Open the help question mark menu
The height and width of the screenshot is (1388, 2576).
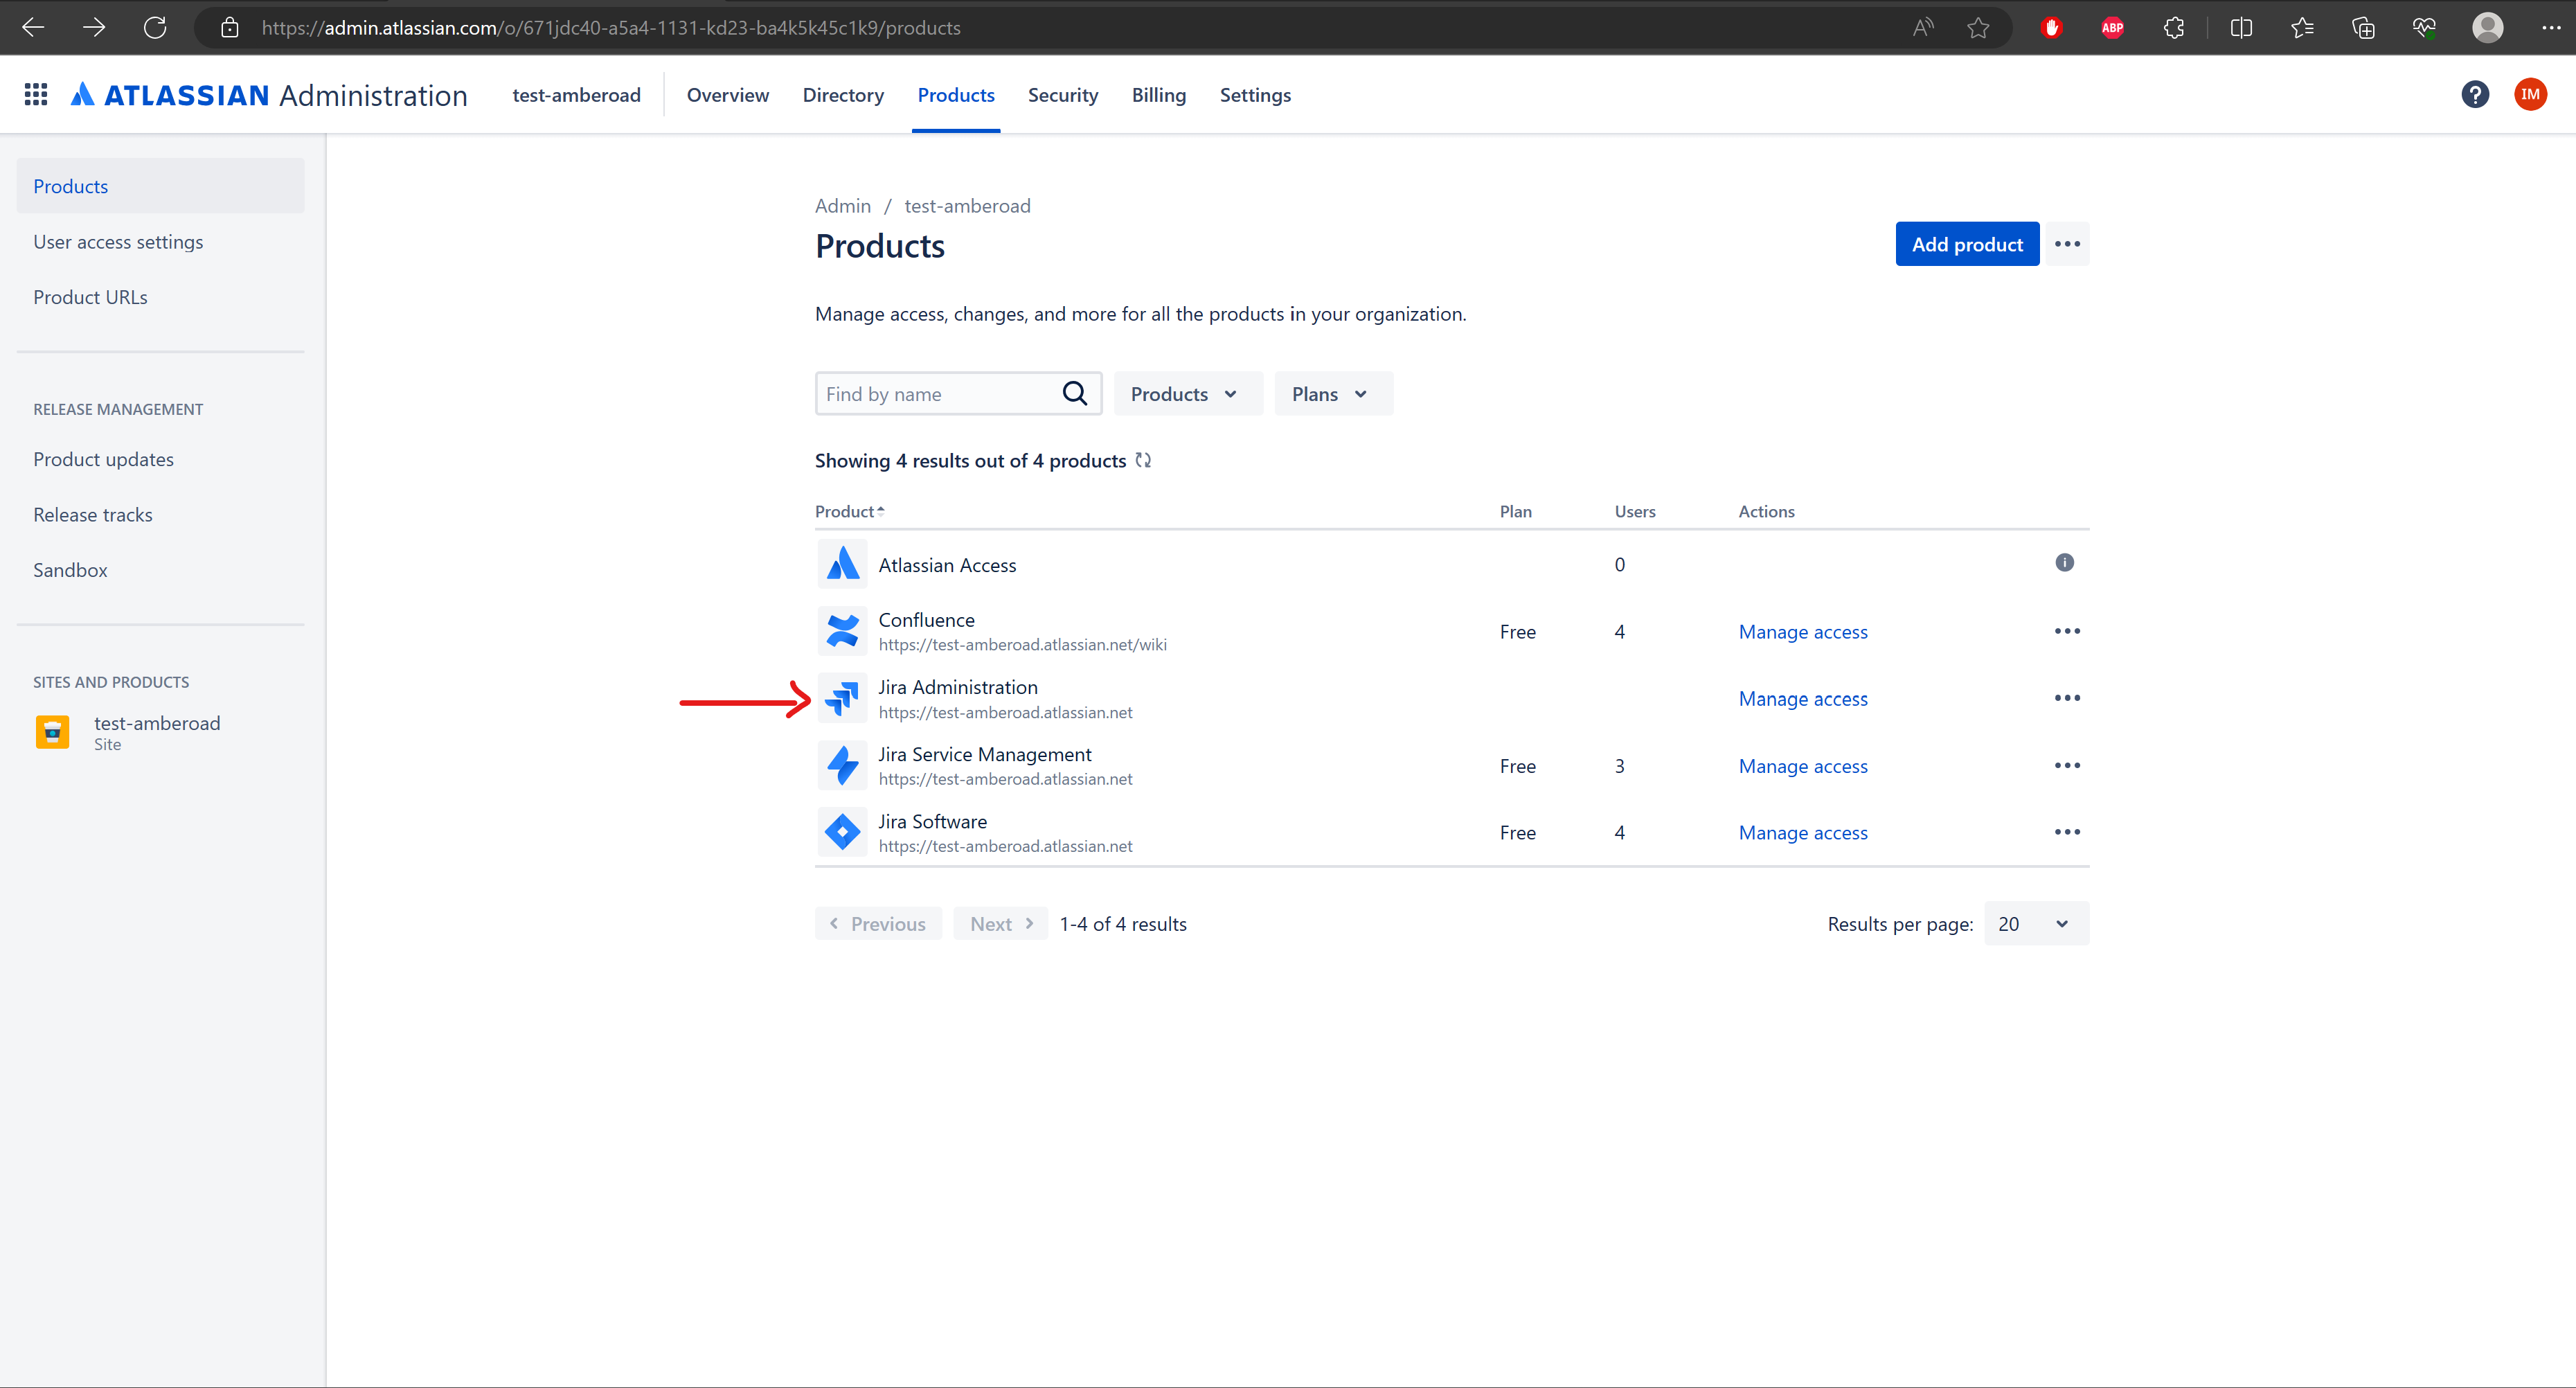click(2475, 95)
